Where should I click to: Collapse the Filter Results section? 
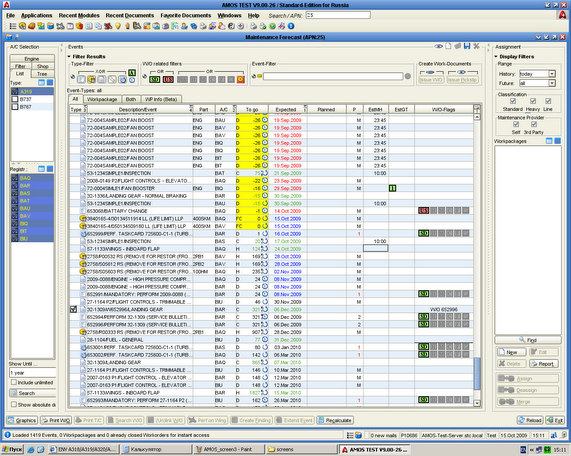[69, 56]
